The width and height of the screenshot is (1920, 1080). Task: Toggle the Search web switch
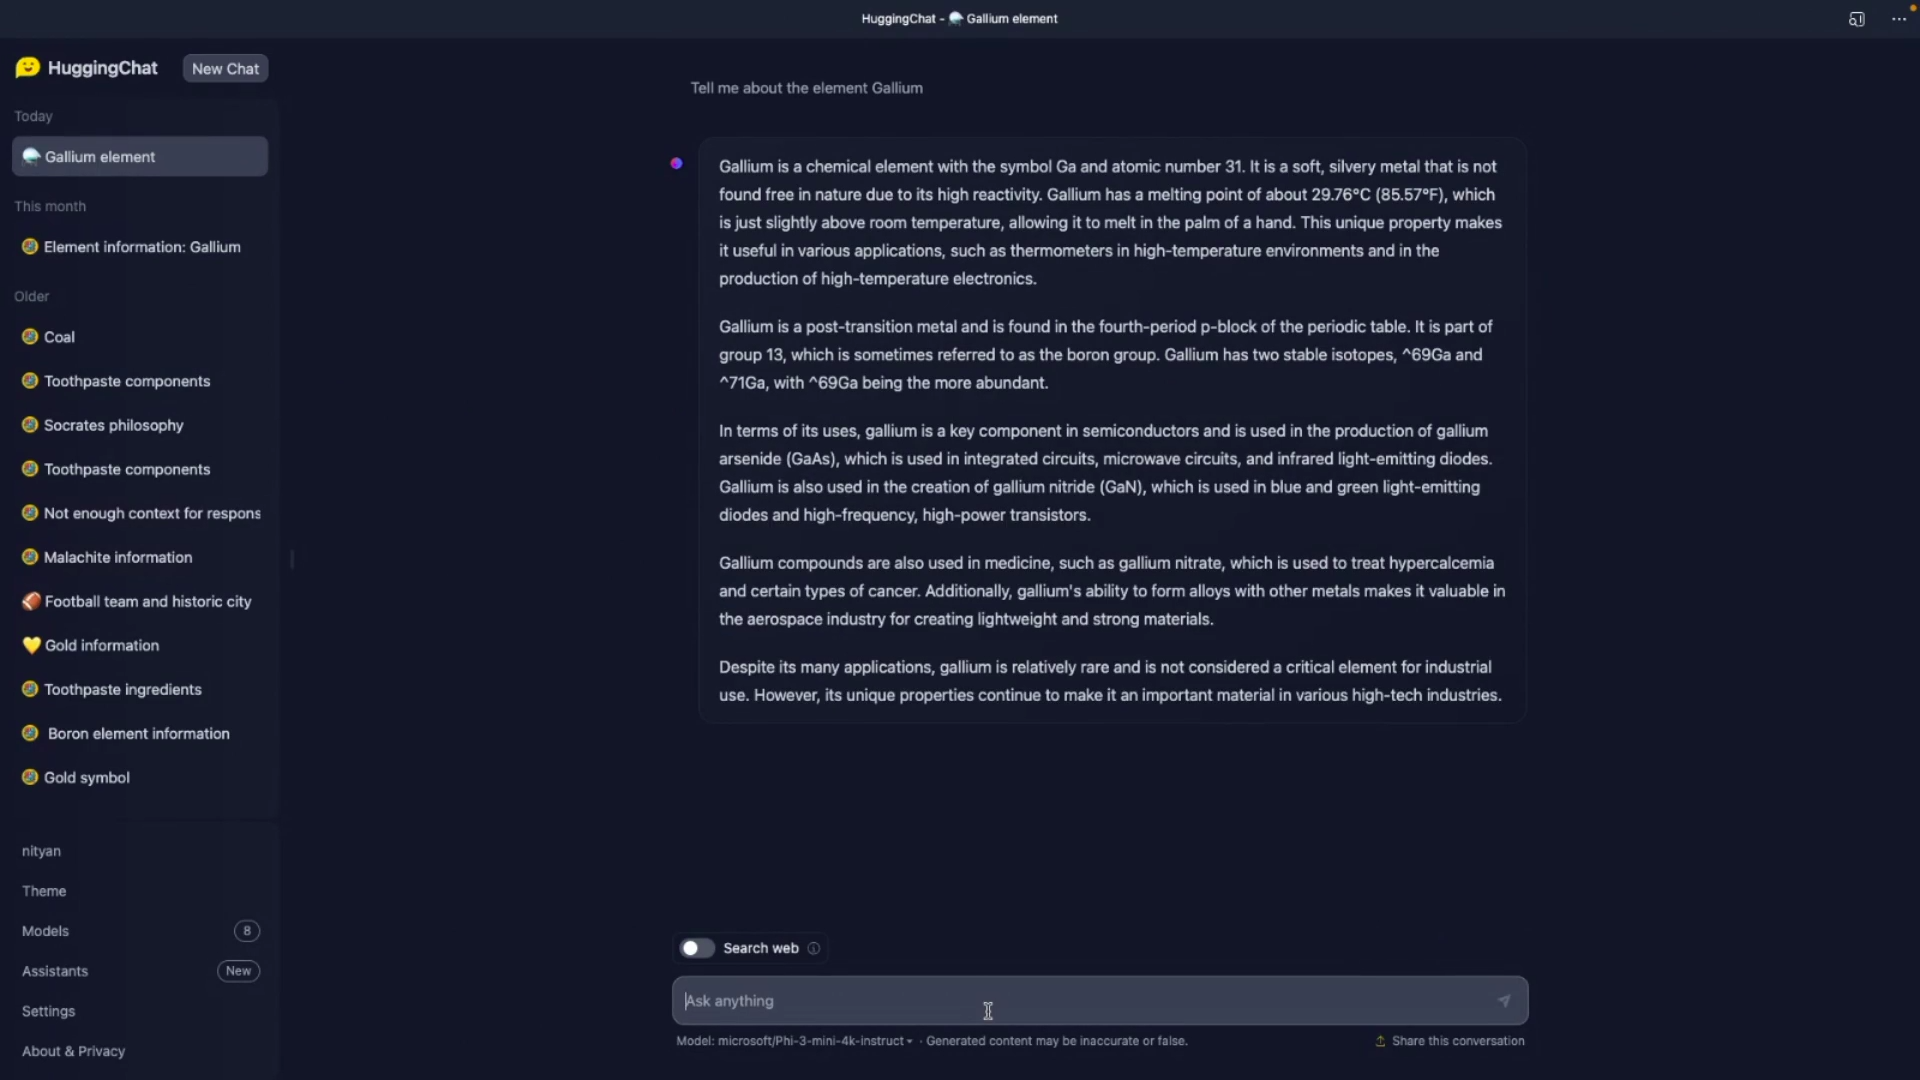697,948
